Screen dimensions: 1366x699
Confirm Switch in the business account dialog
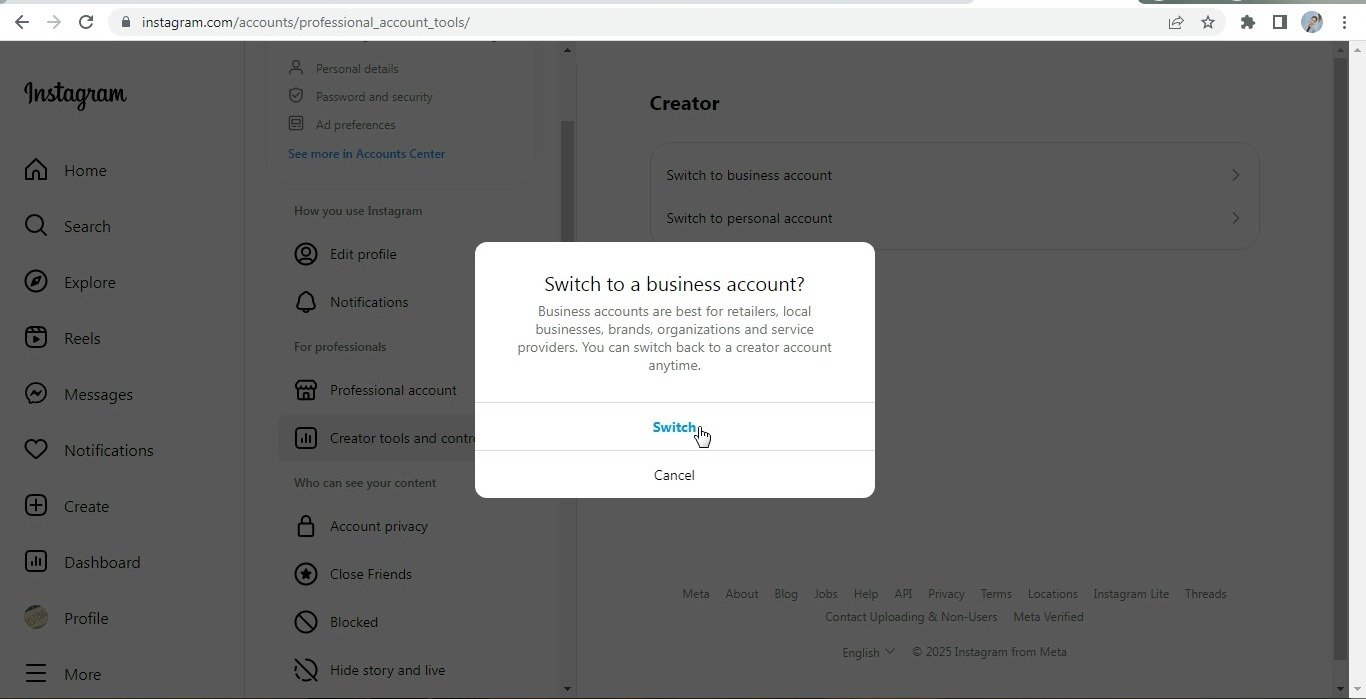674,427
